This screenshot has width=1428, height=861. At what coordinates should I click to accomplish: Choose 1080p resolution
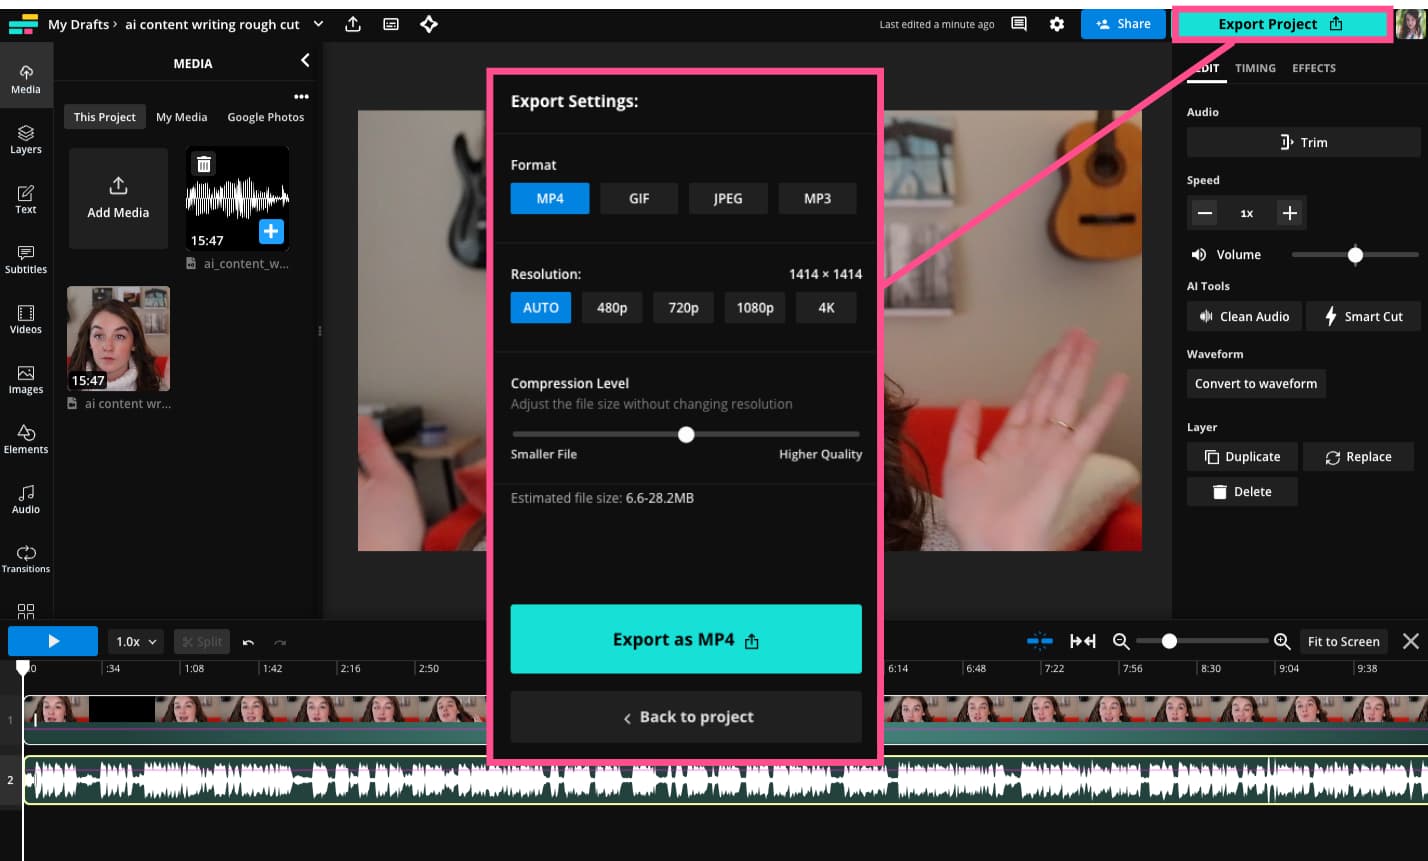[x=755, y=307]
